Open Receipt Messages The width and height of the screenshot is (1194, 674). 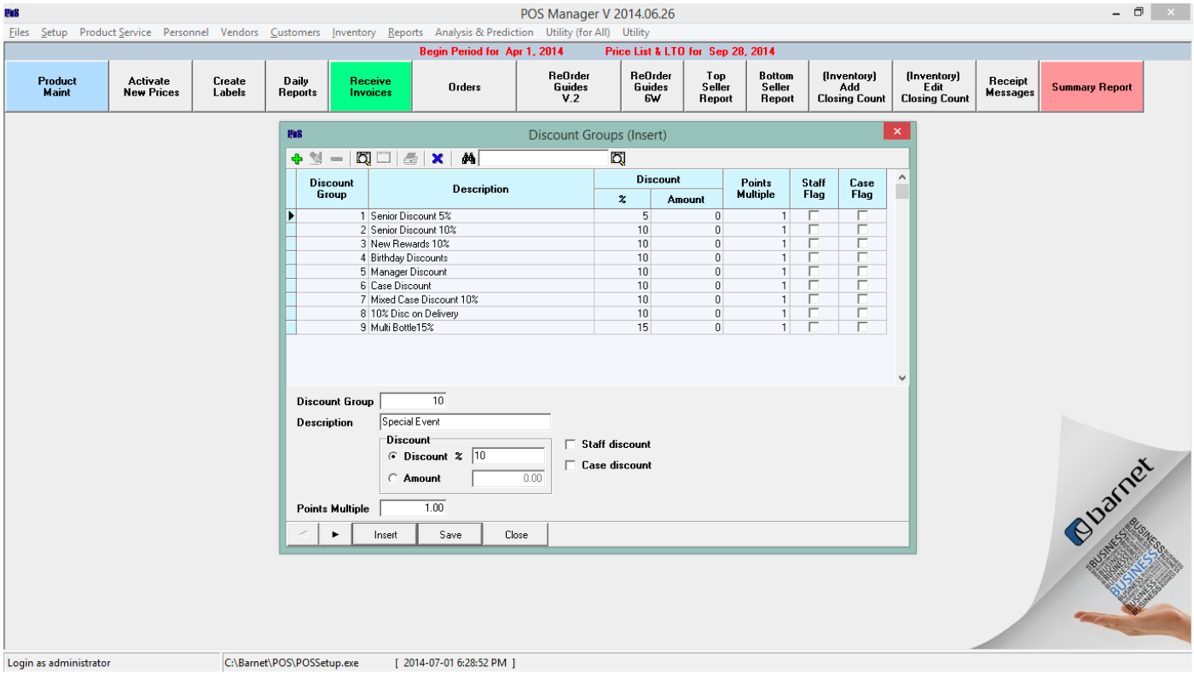pyautogui.click(x=1009, y=87)
